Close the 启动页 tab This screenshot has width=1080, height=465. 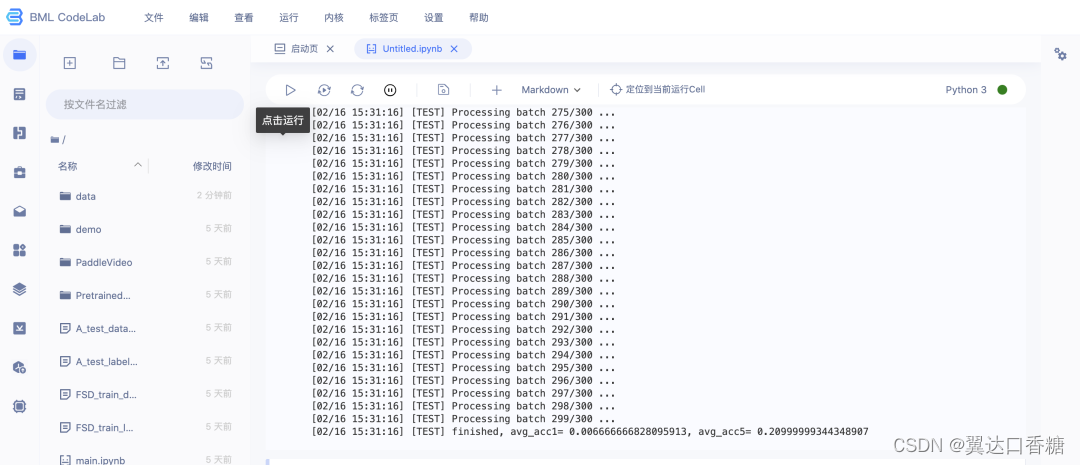[330, 49]
